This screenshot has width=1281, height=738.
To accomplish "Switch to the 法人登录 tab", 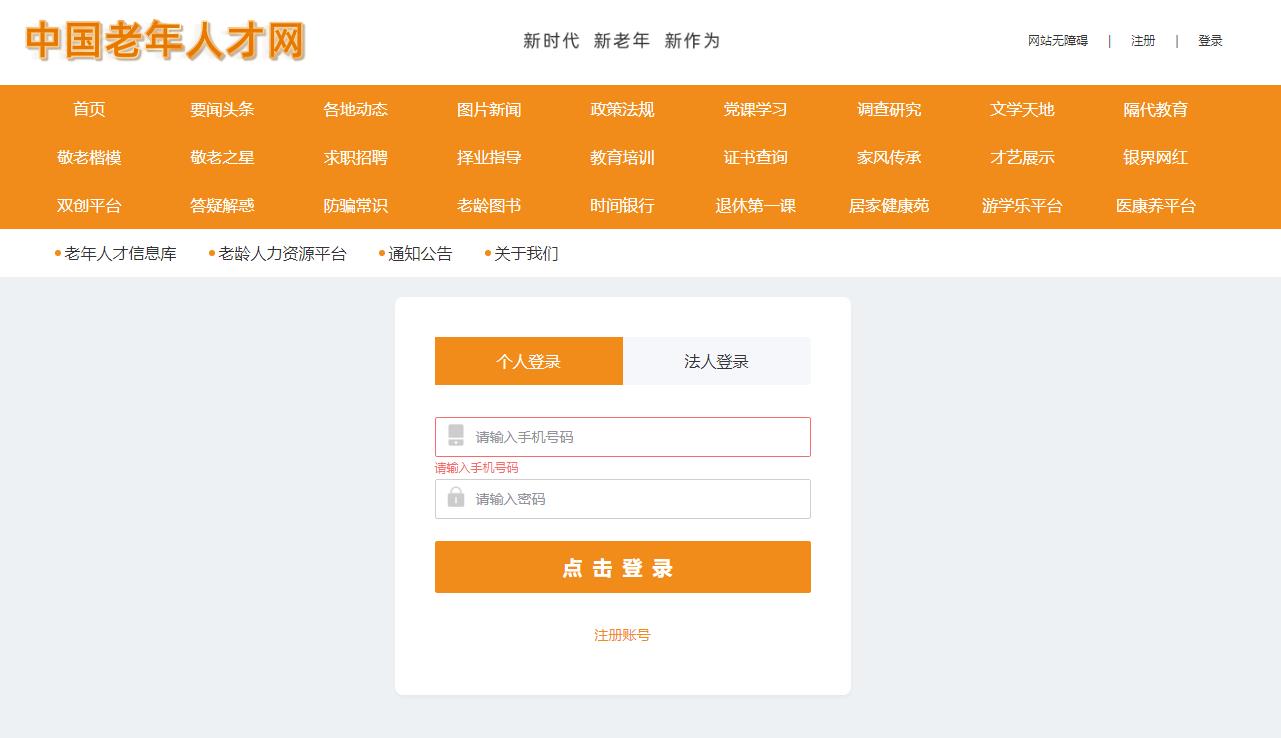I will pyautogui.click(x=717, y=361).
